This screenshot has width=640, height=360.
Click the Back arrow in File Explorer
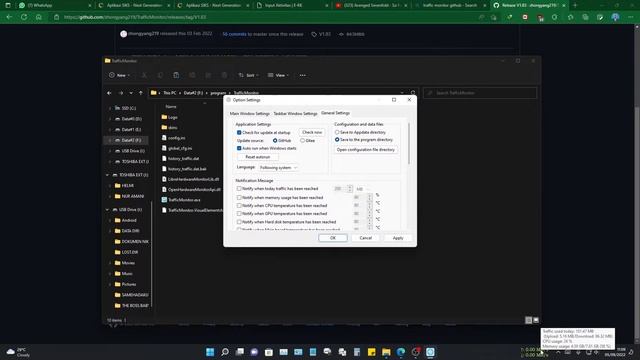[x=109, y=93]
